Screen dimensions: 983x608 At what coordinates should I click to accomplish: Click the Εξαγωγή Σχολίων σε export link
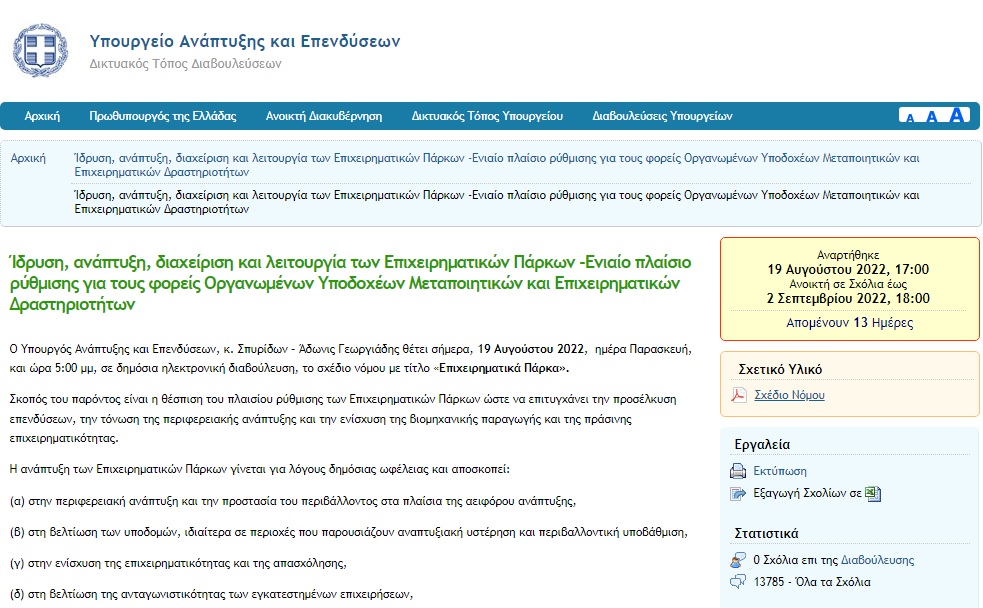(x=807, y=493)
